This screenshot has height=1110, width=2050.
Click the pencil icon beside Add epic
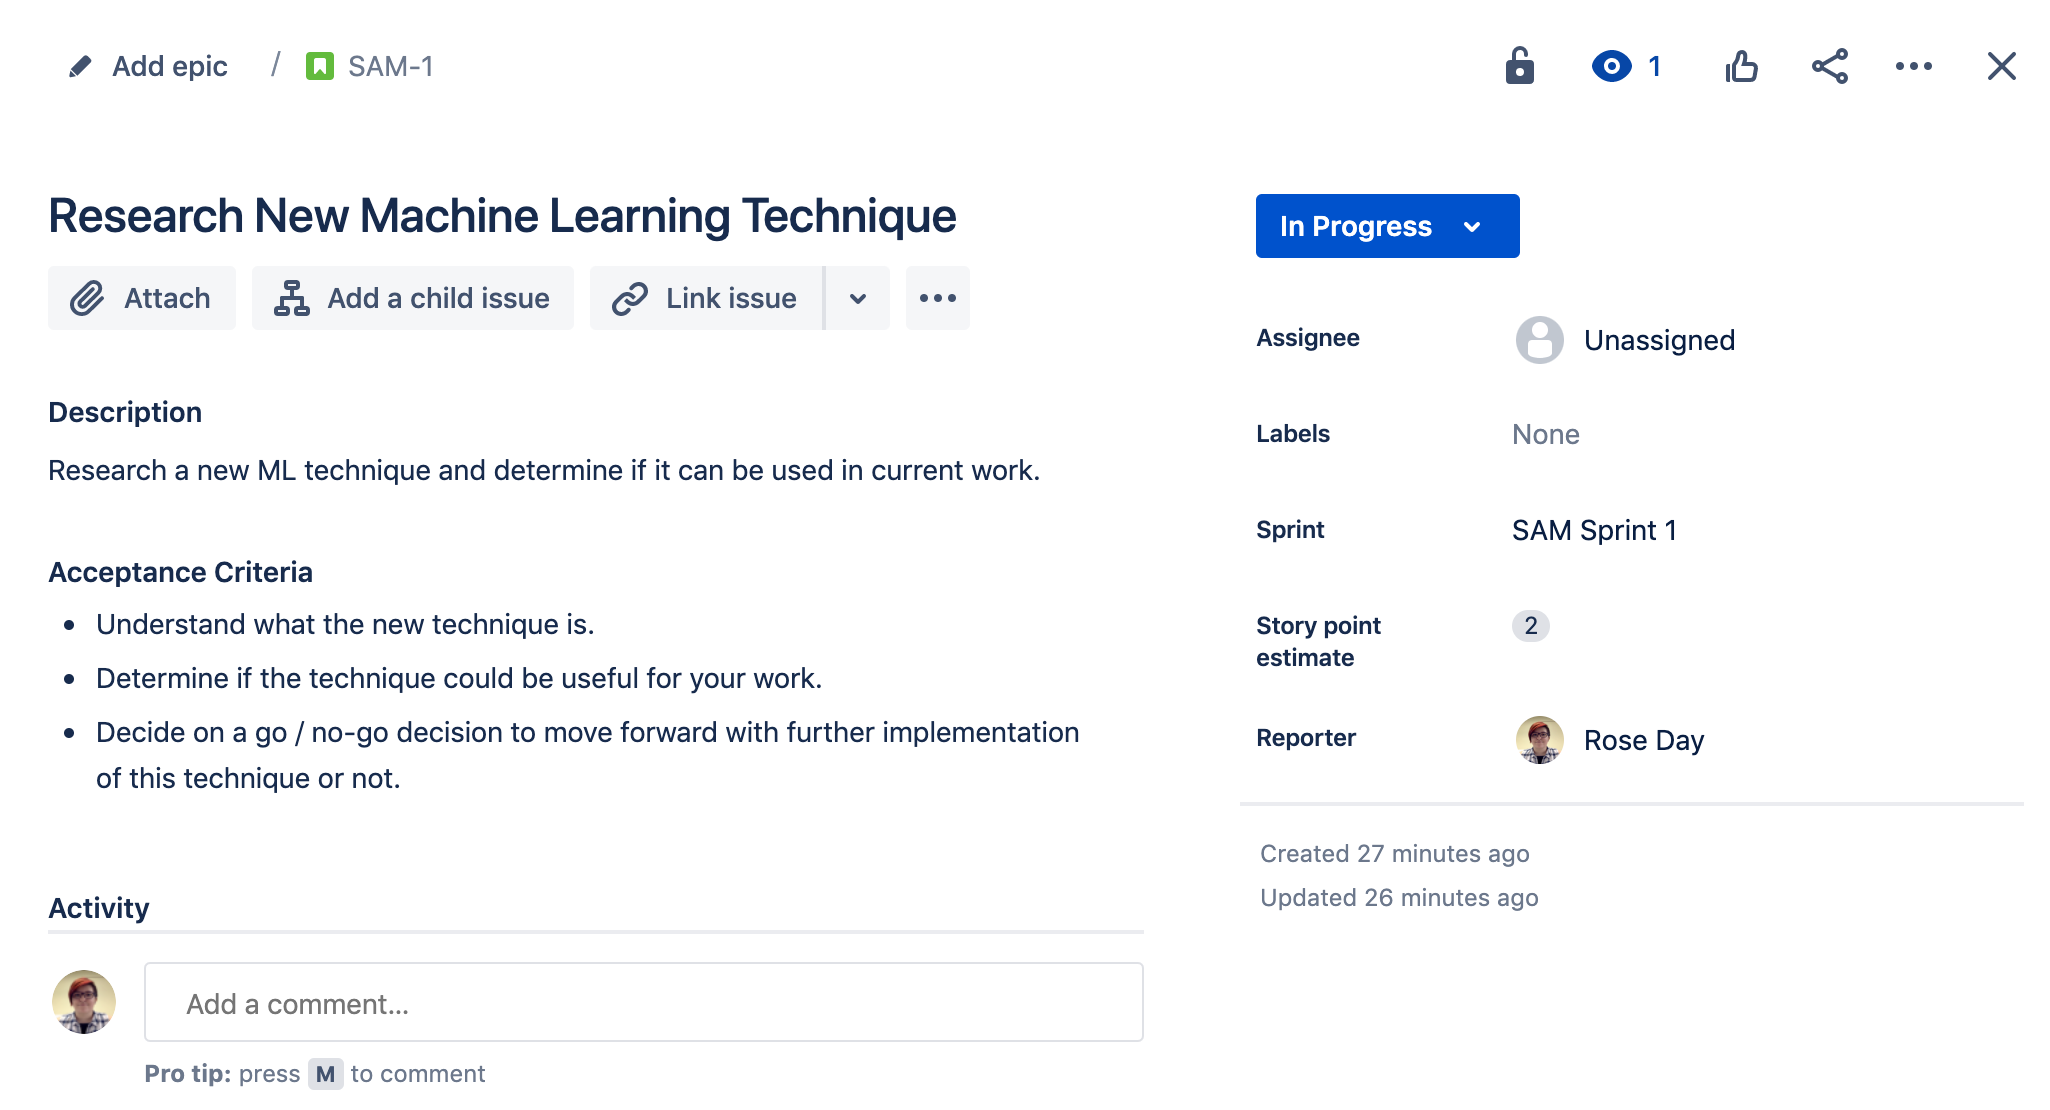point(80,67)
